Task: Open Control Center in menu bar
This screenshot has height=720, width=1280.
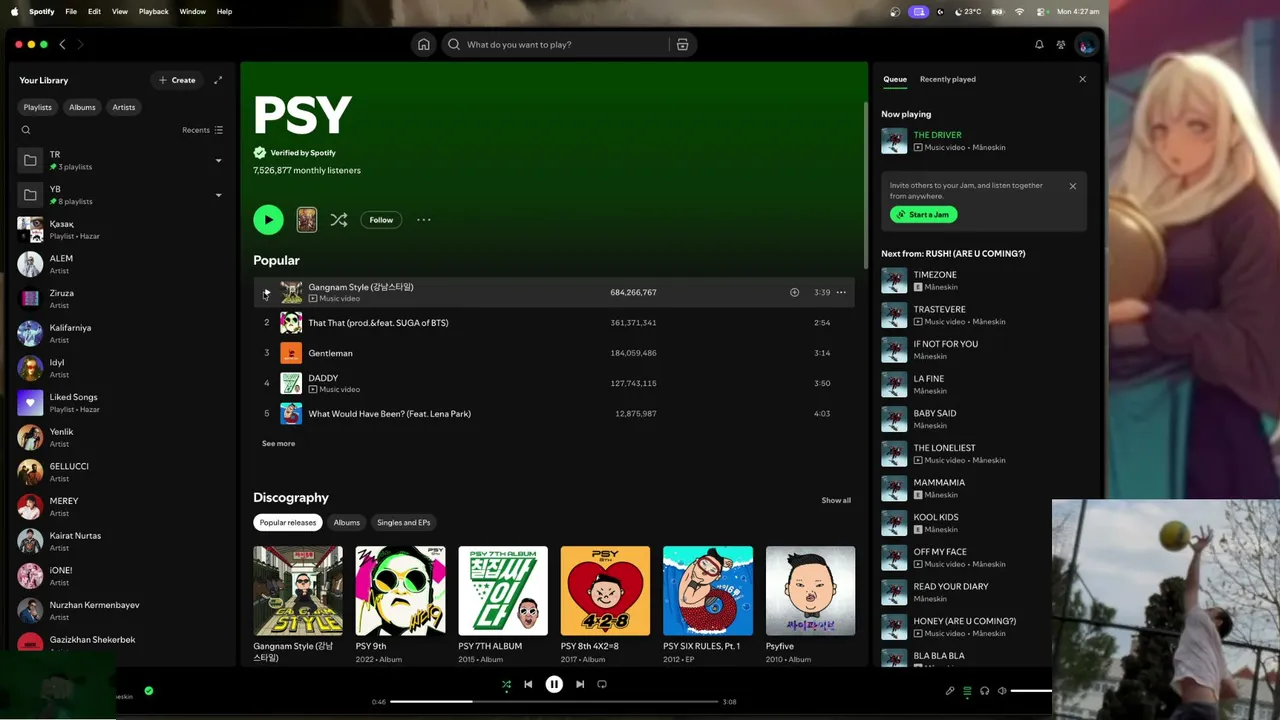Action: (1041, 12)
